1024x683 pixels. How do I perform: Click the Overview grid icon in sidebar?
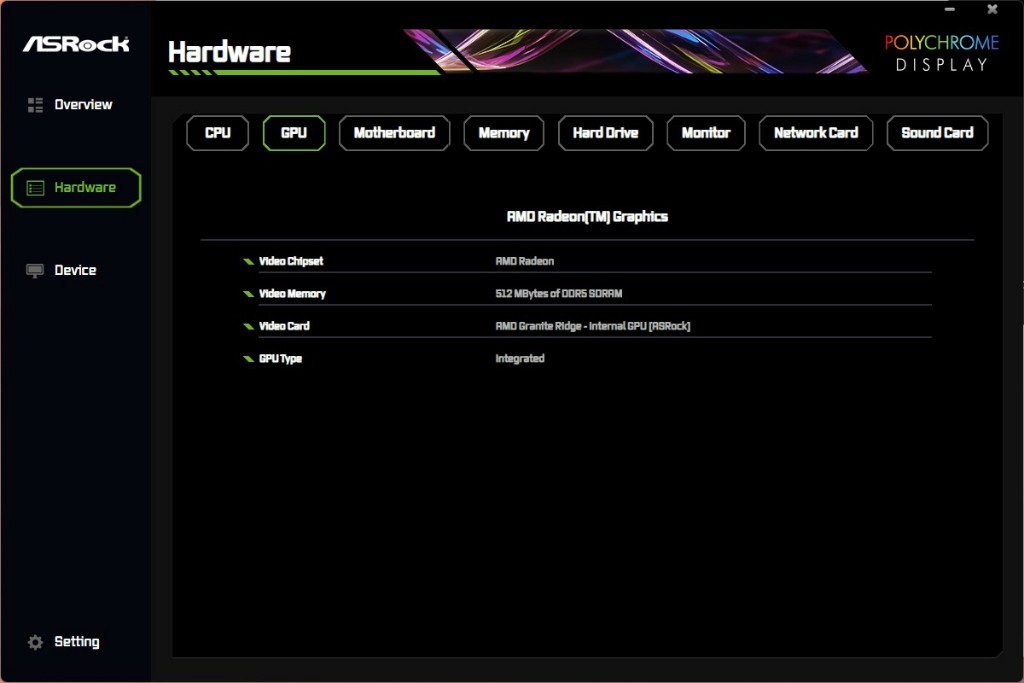[35, 105]
